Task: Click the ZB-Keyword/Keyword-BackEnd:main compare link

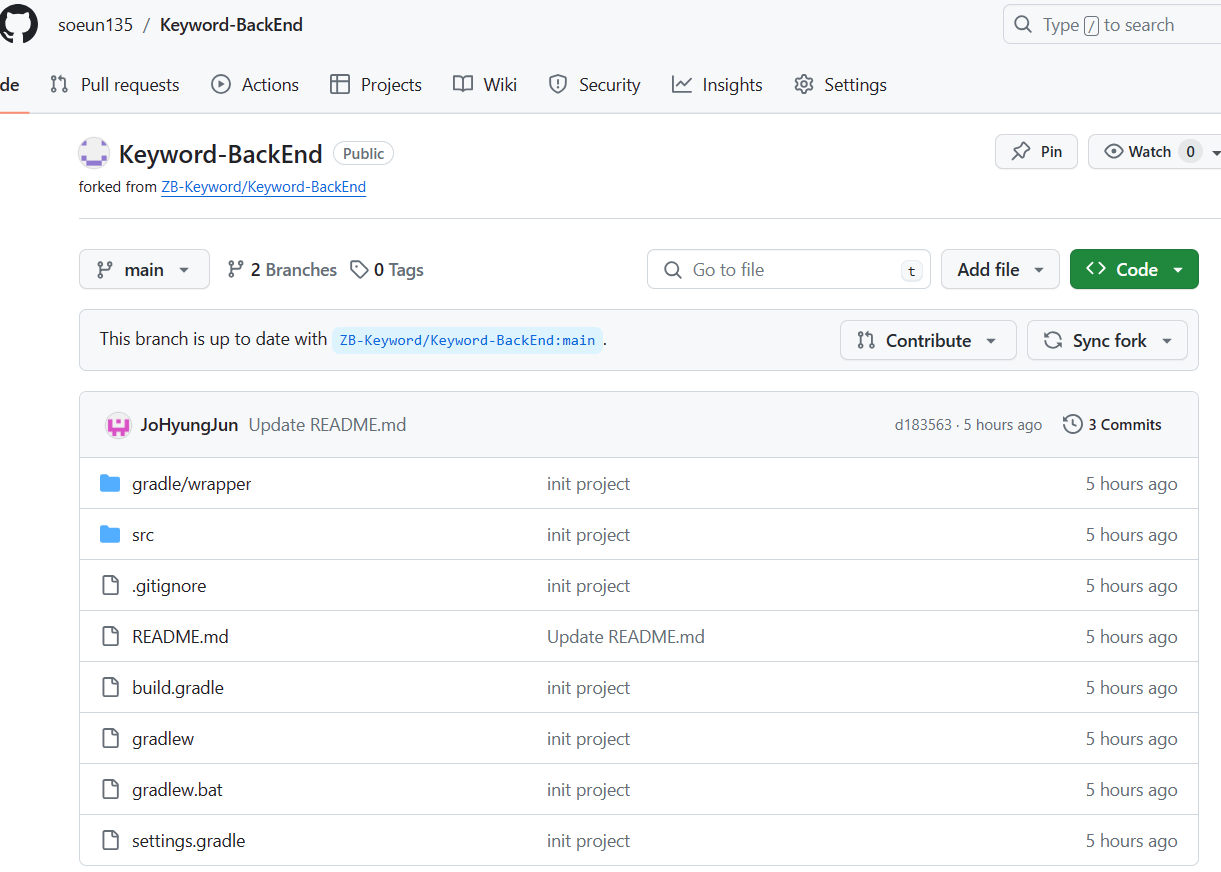Action: click(x=467, y=340)
